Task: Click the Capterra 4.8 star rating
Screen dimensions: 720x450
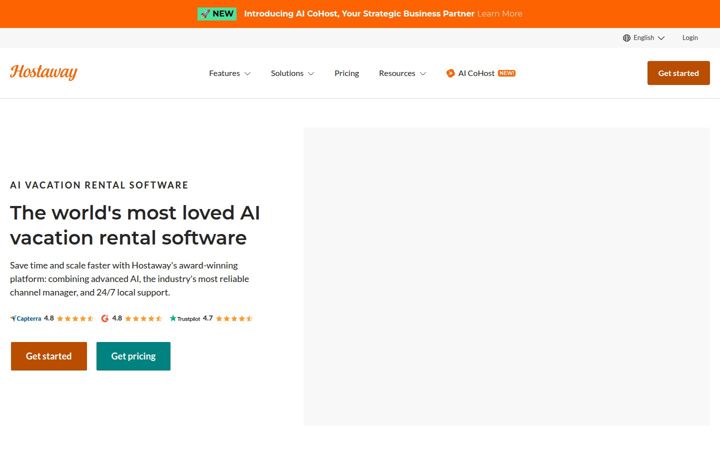Action: (x=75, y=318)
